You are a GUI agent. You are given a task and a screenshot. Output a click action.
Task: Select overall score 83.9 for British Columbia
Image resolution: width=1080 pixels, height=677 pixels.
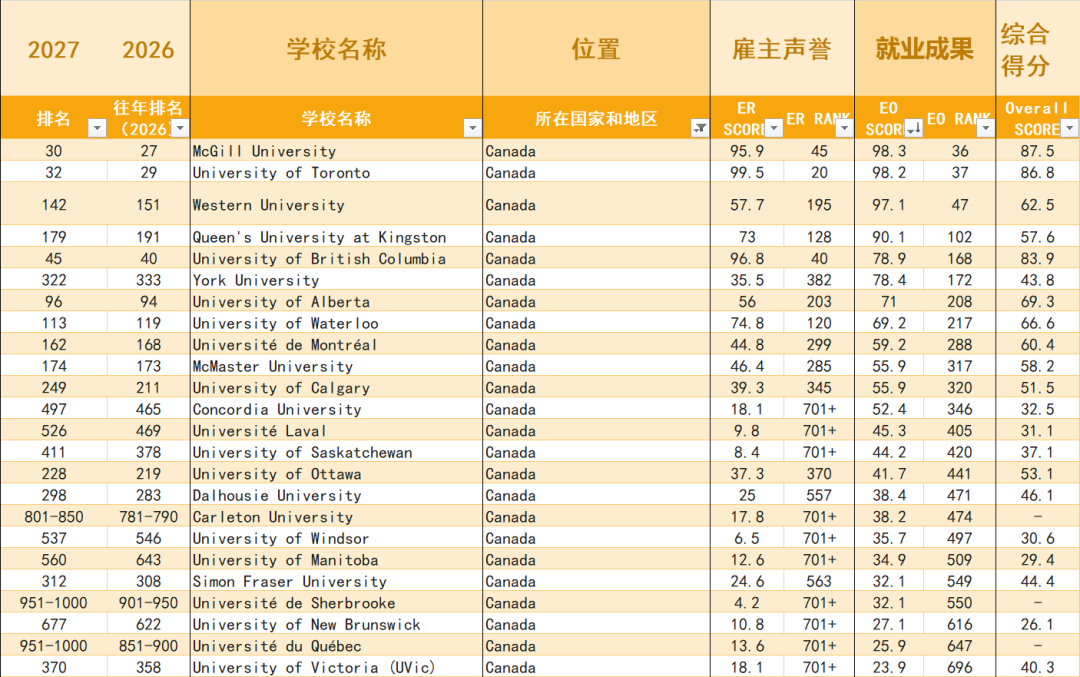pos(1037,258)
